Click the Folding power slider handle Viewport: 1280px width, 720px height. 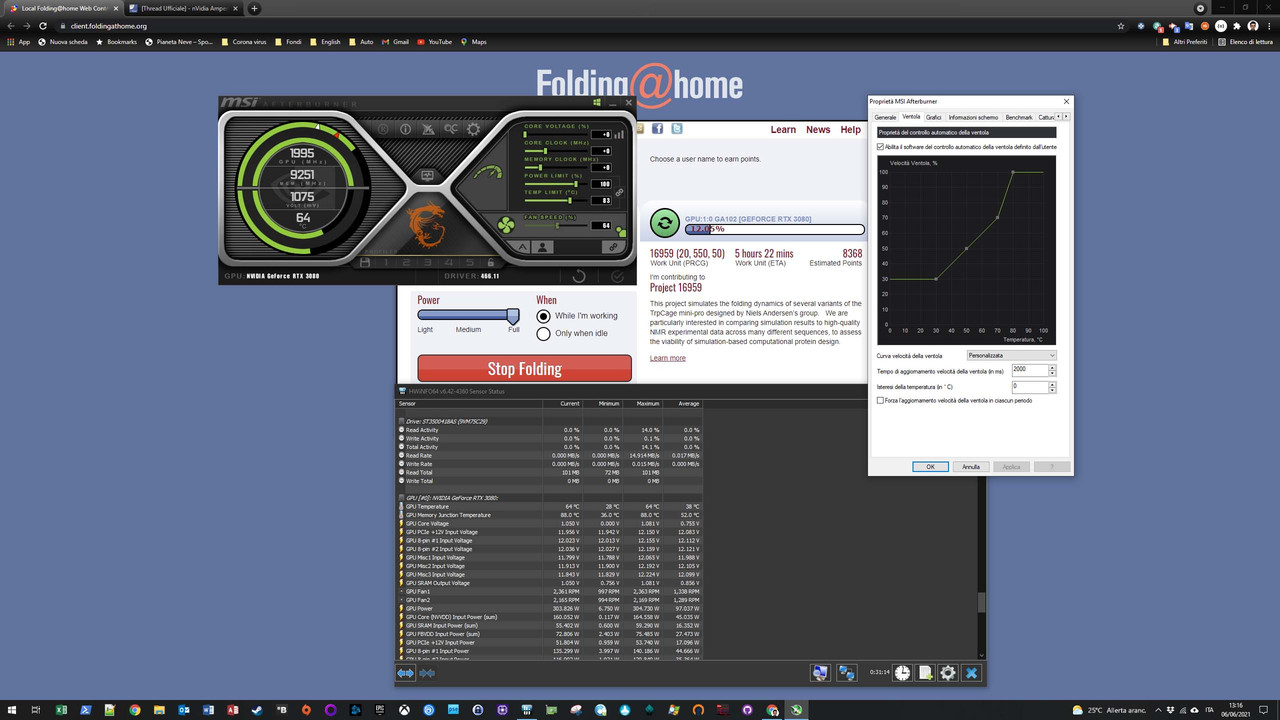513,316
